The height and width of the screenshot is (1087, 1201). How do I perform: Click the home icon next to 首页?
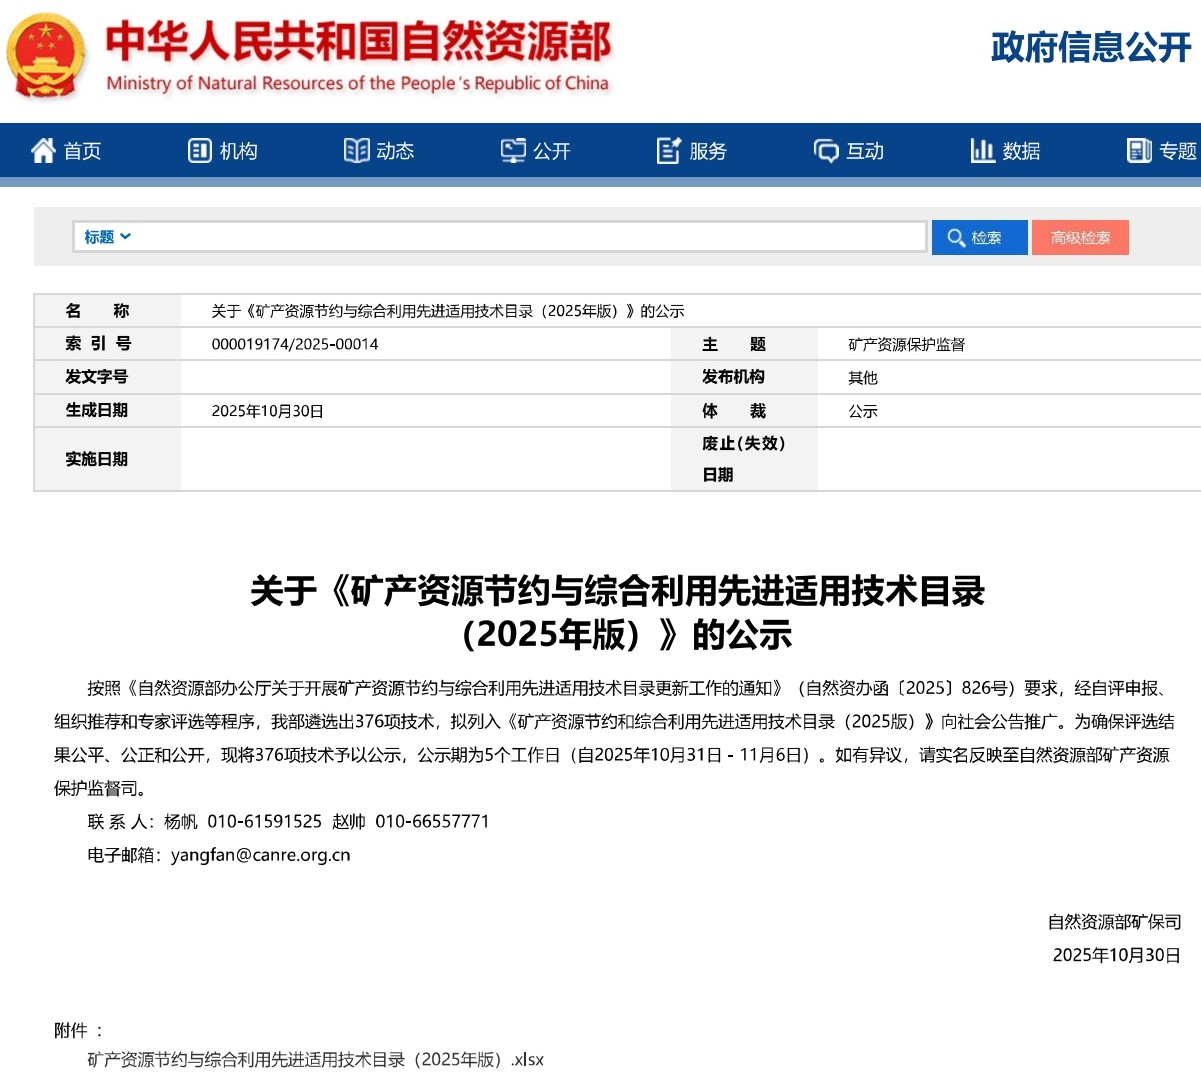click(42, 150)
